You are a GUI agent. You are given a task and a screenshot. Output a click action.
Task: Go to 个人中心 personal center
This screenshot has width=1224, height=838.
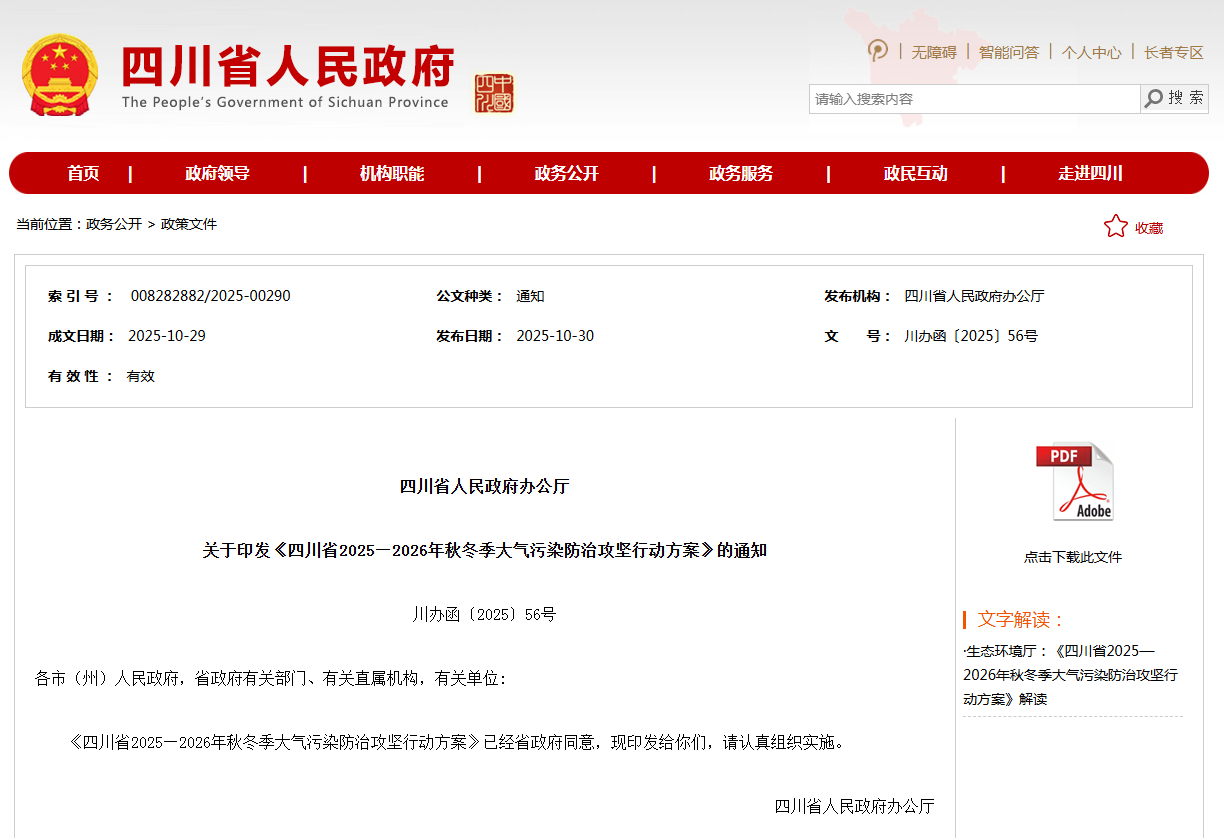[x=1091, y=52]
